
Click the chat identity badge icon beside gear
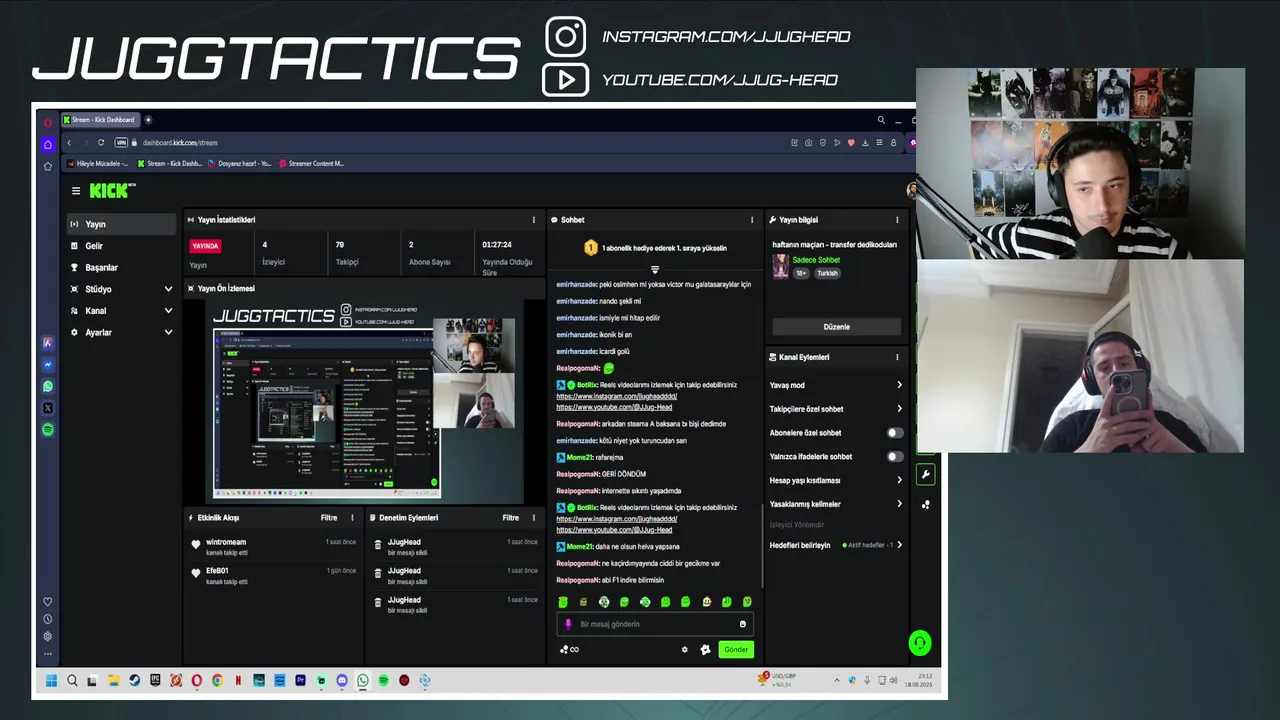[x=705, y=650]
